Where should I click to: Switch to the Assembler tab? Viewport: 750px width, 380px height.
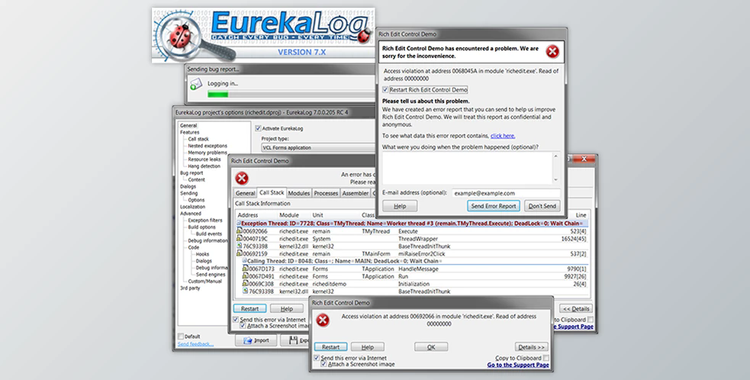(x=355, y=193)
